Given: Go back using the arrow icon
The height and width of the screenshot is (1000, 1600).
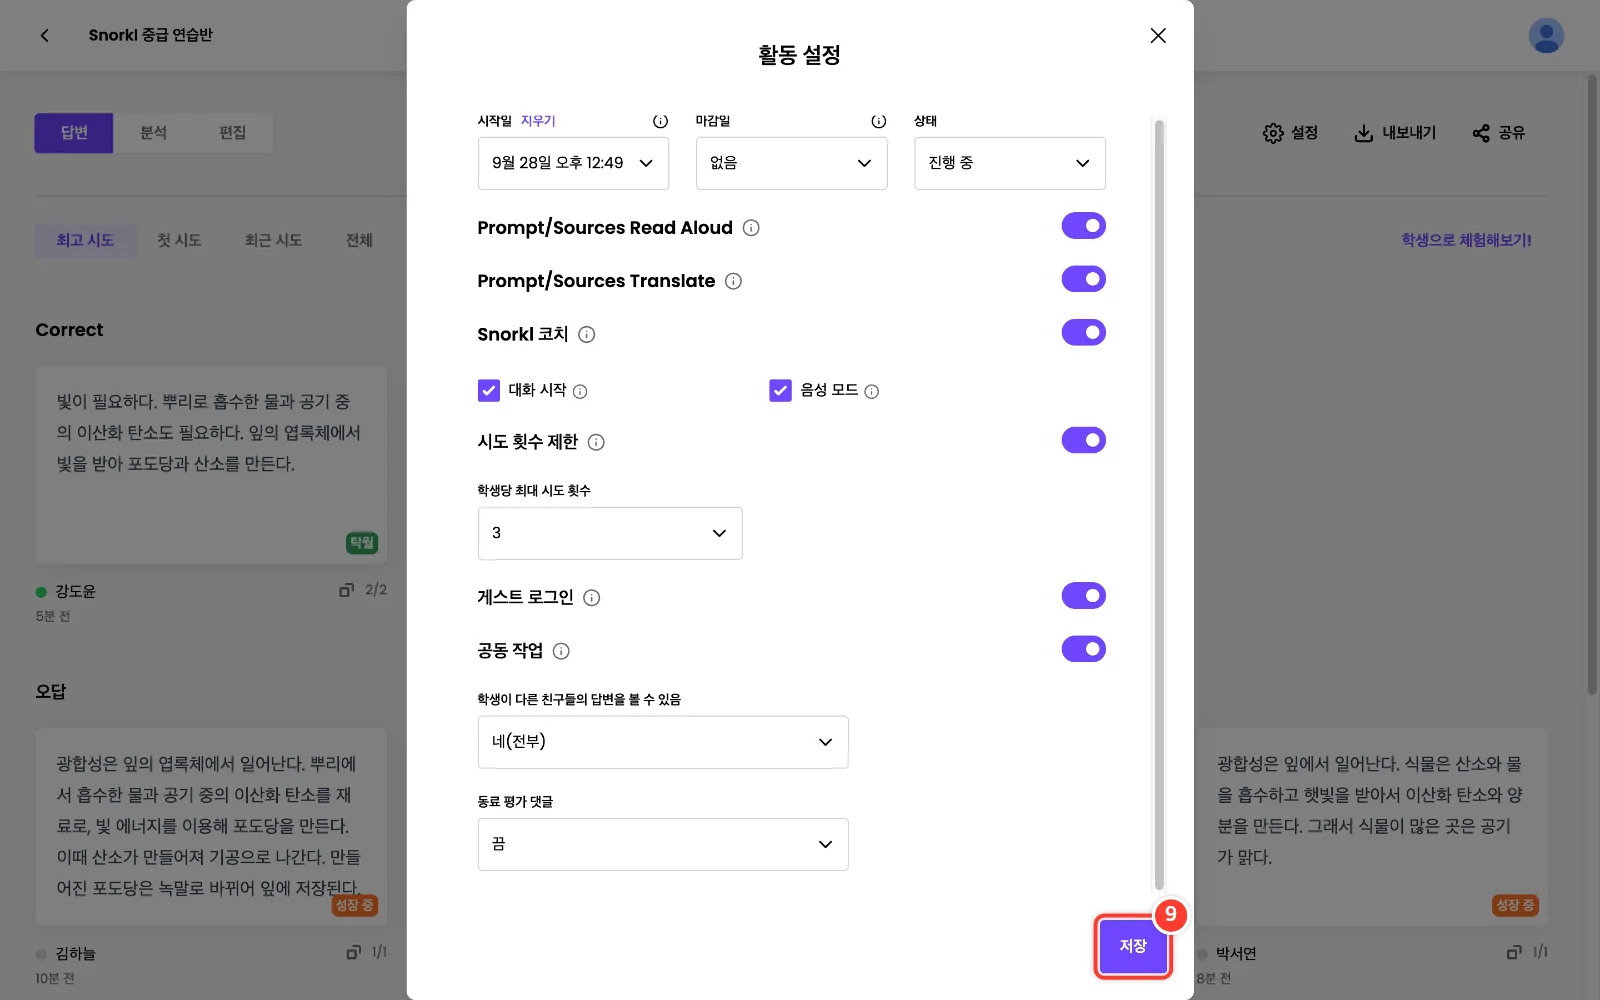Looking at the screenshot, I should click(x=45, y=35).
